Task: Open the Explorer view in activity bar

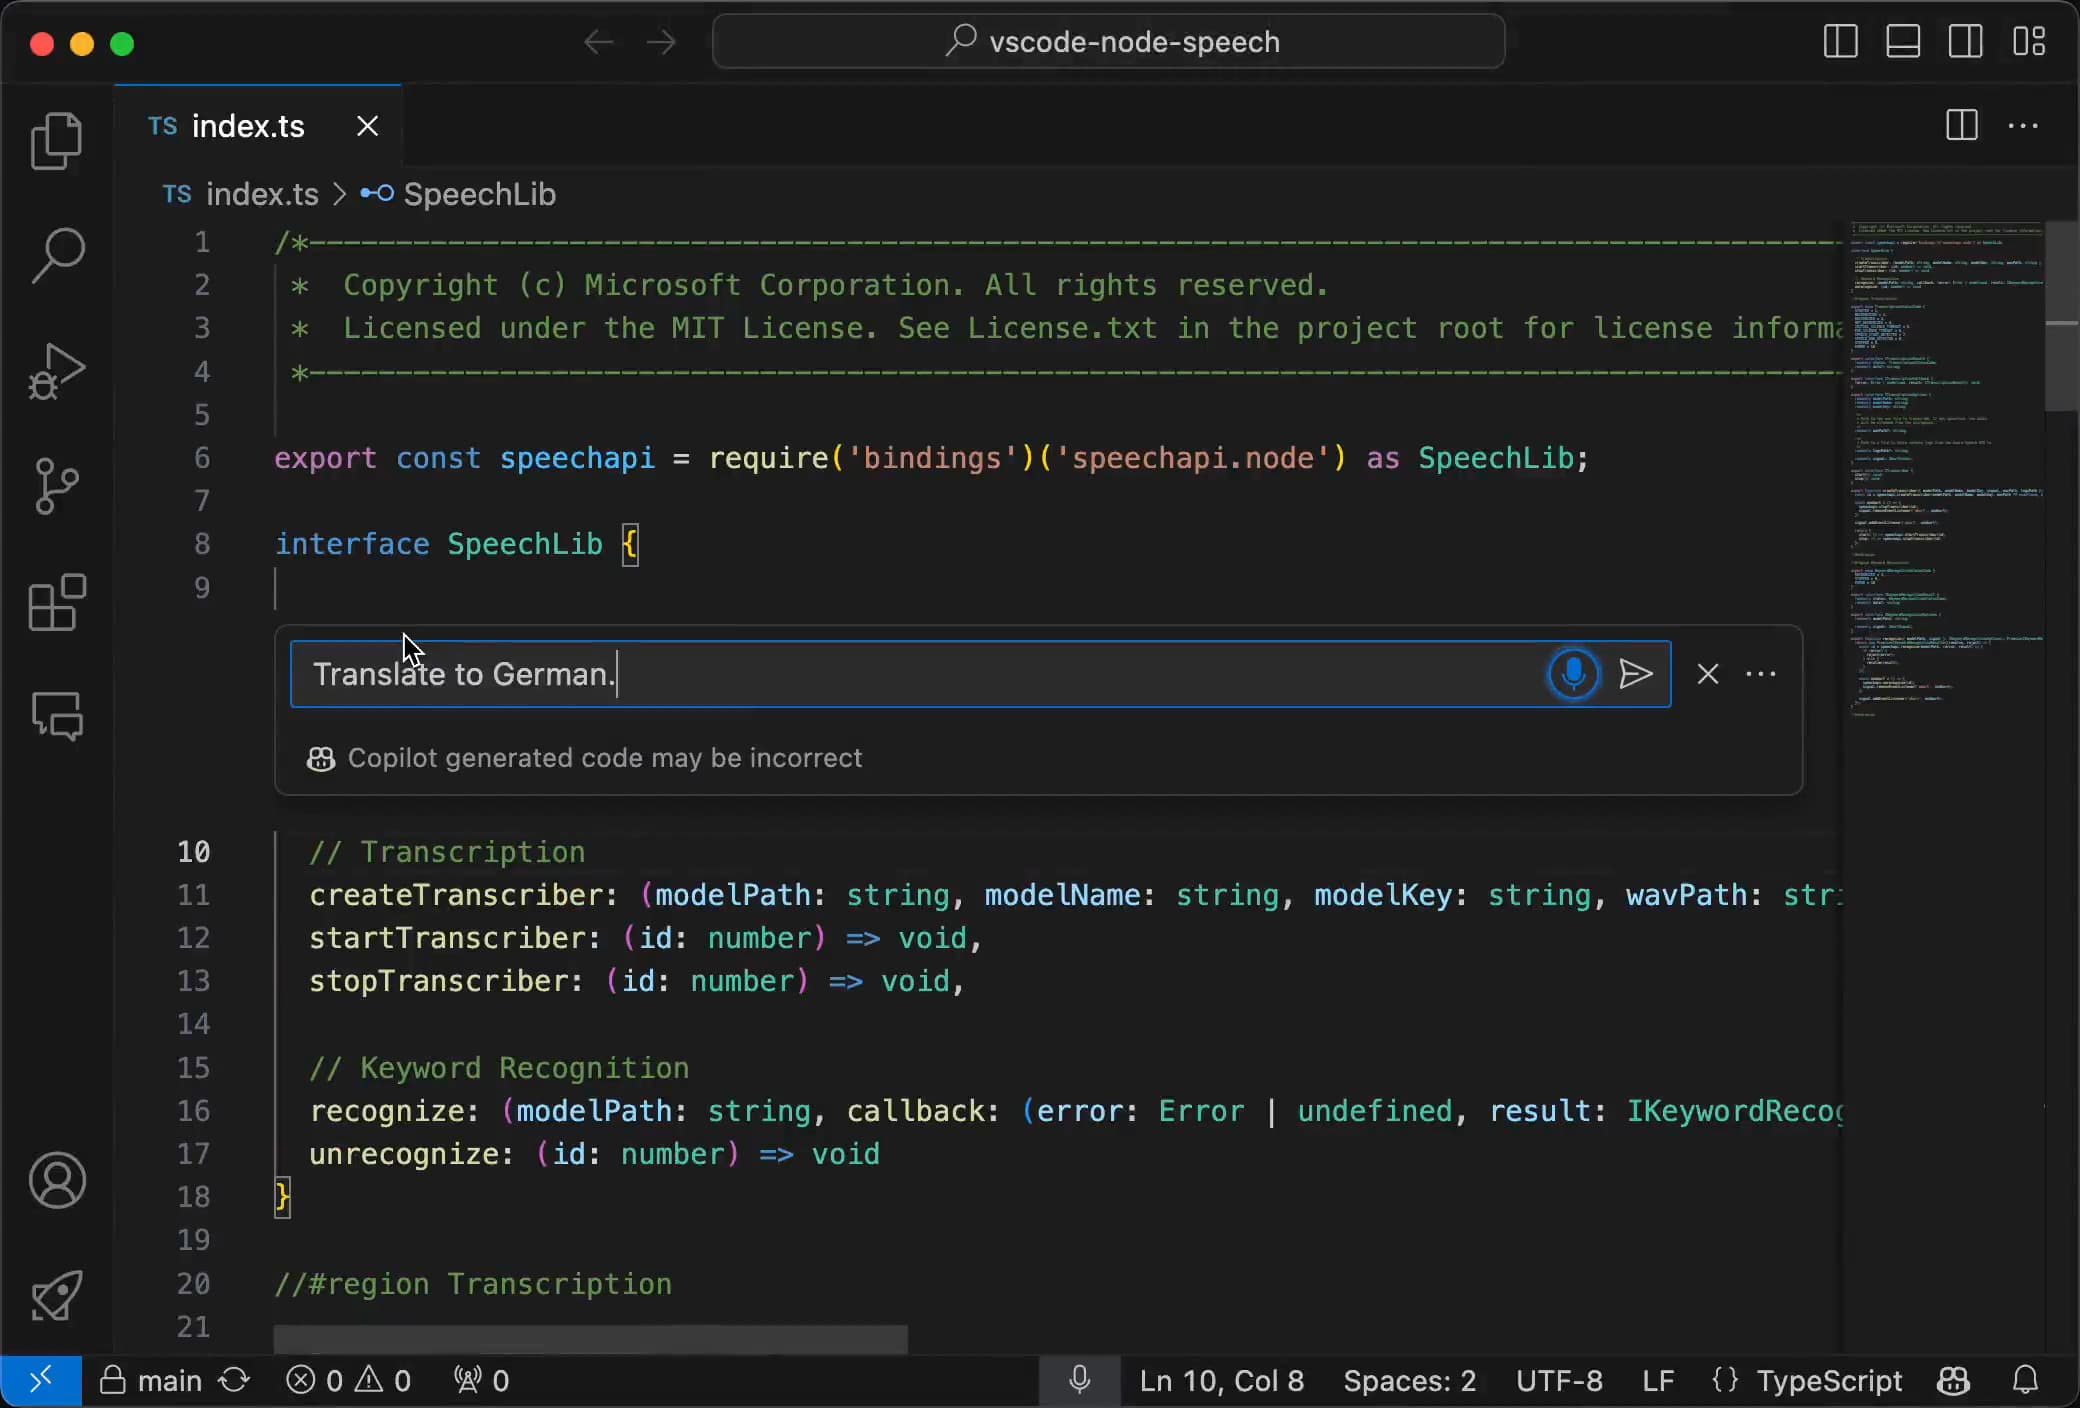Action: (x=57, y=140)
